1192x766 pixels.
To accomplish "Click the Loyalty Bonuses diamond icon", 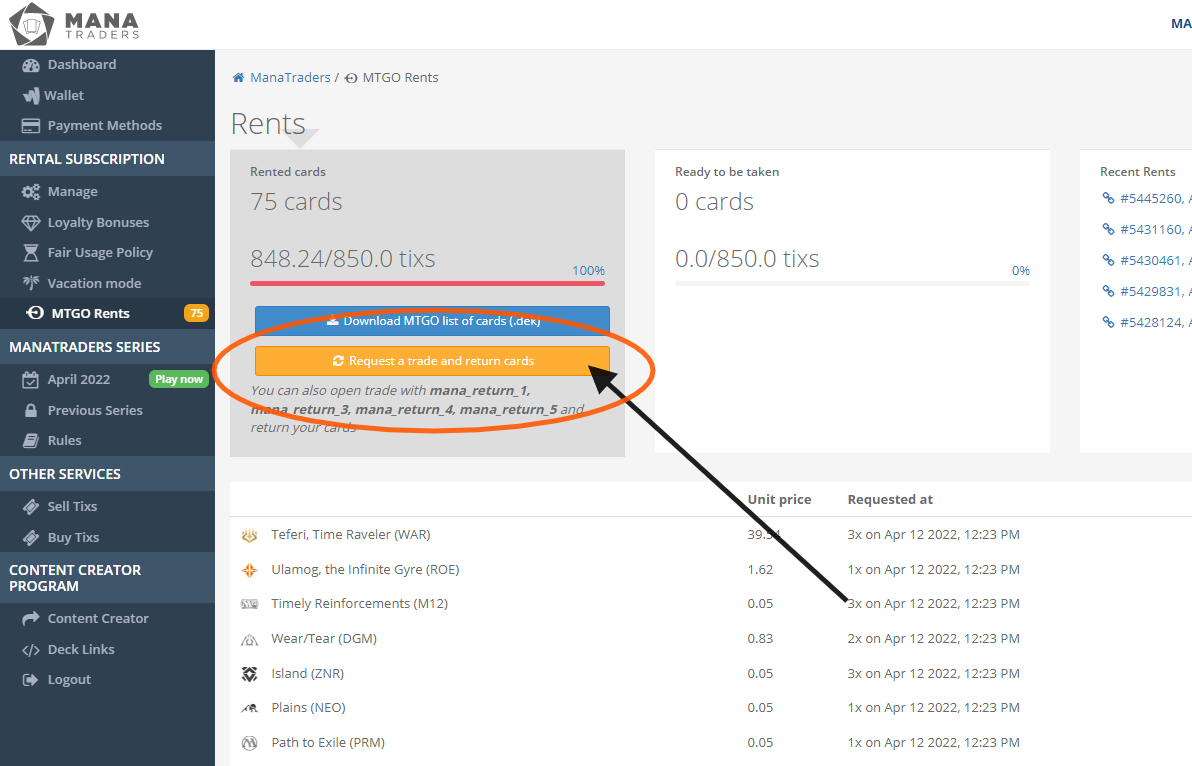I will point(30,223).
